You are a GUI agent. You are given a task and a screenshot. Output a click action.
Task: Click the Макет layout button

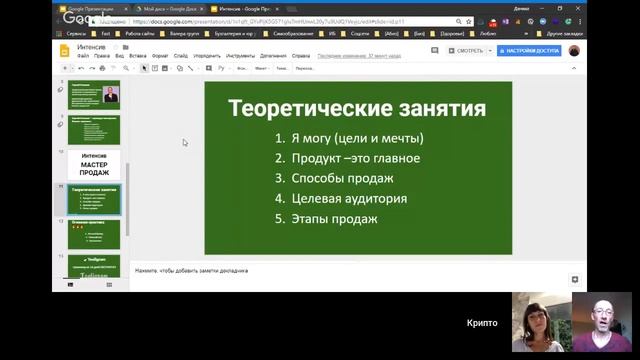click(x=261, y=69)
